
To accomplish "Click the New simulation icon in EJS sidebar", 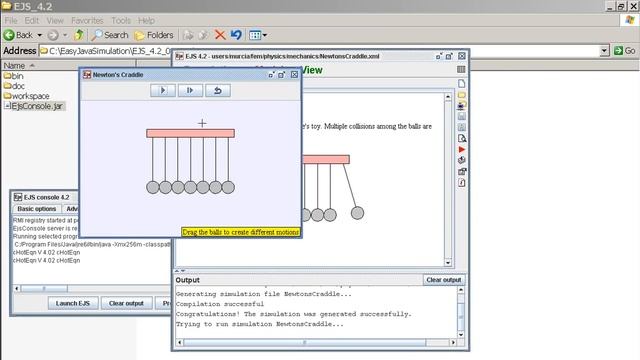I will [462, 84].
